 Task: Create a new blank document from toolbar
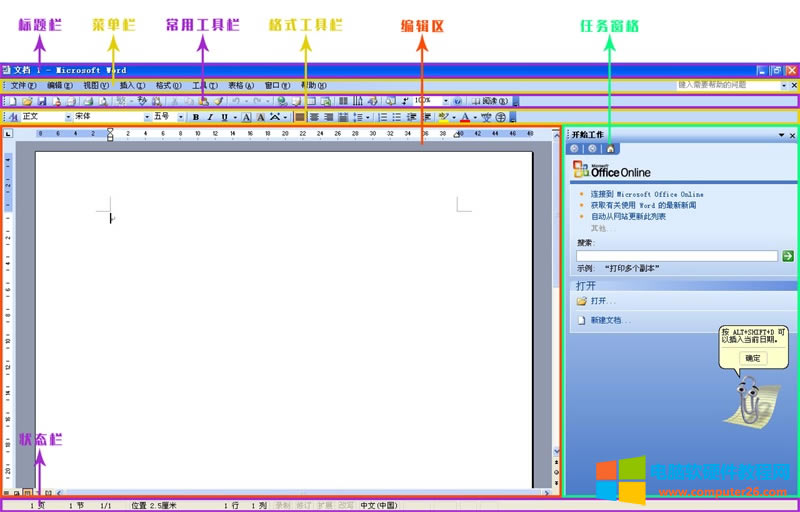(12, 101)
